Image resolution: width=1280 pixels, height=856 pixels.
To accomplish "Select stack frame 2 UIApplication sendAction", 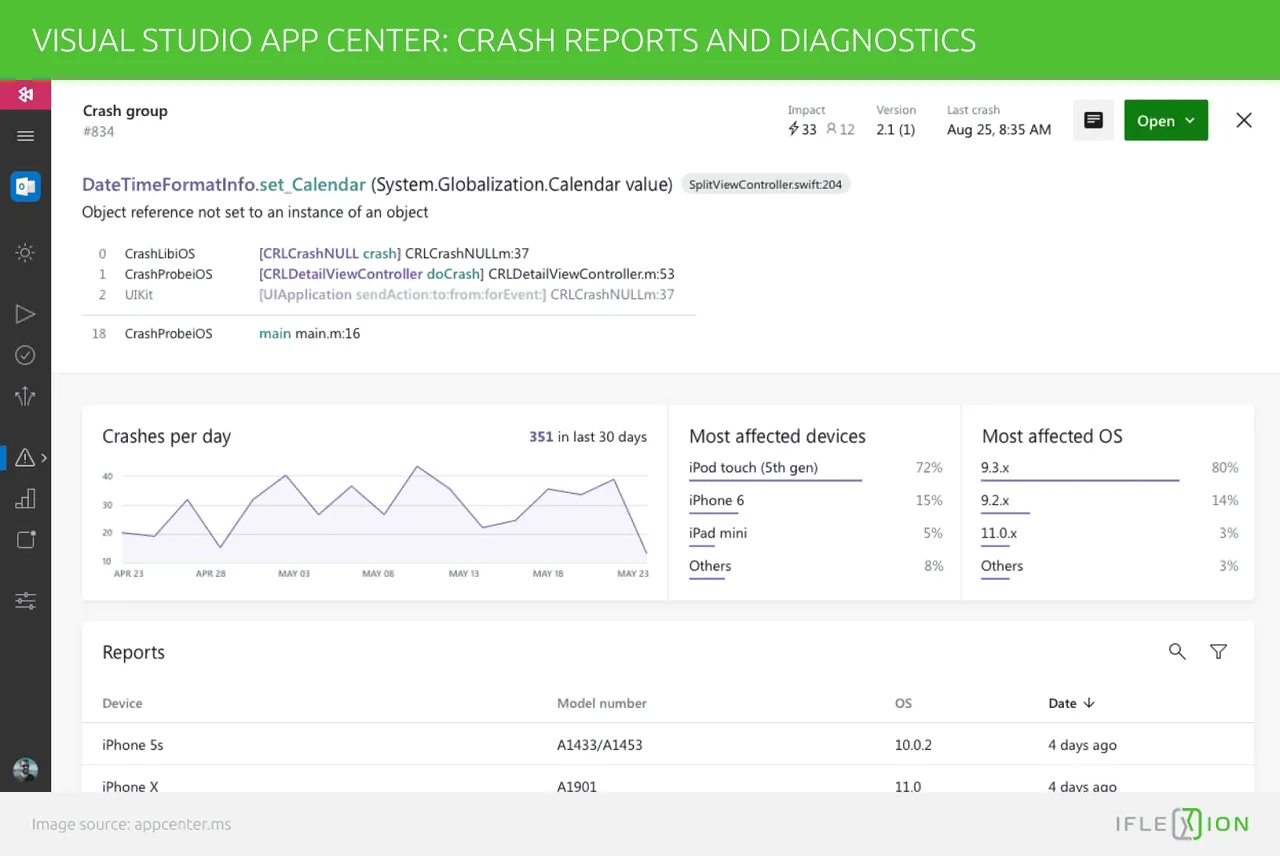I will pyautogui.click(x=467, y=295).
